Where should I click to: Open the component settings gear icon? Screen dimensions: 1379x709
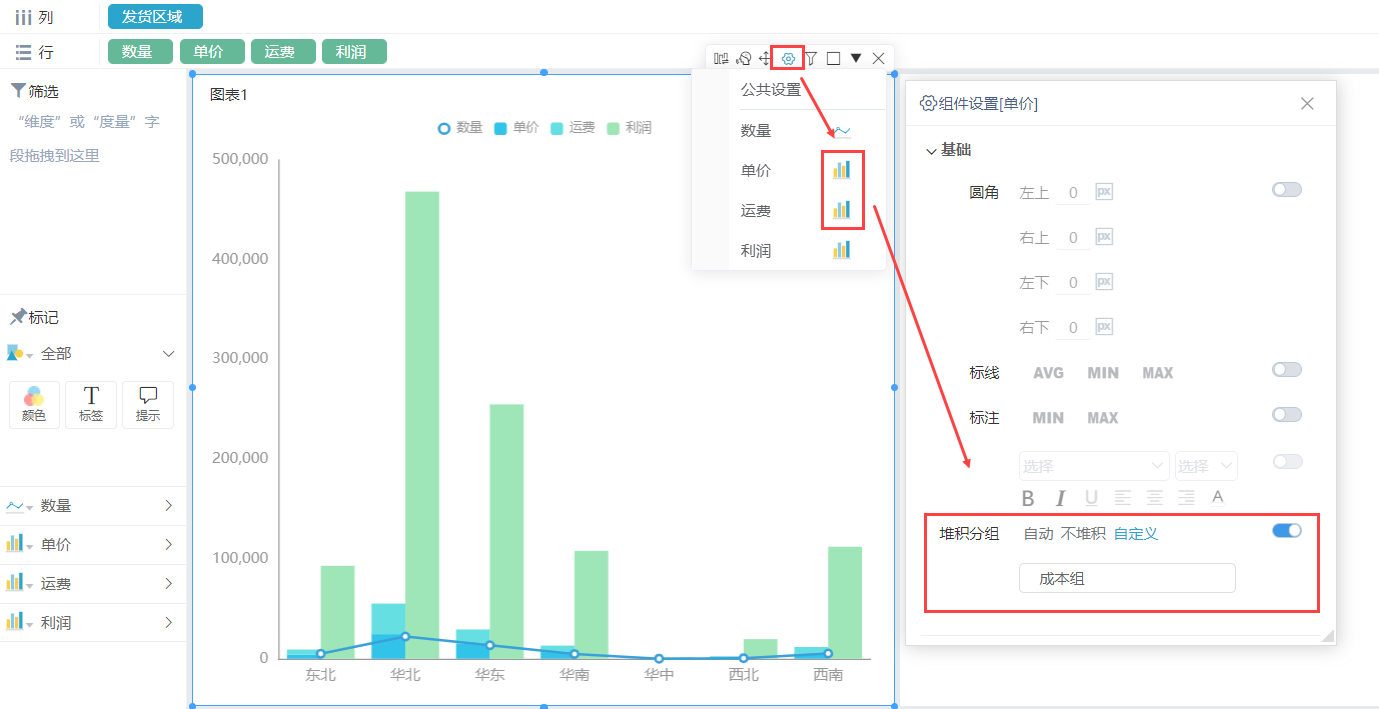pos(788,58)
